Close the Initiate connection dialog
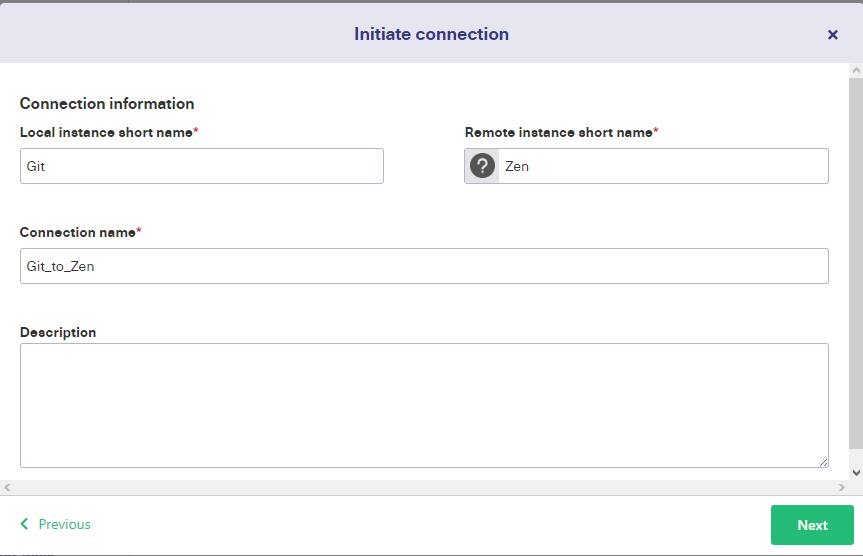 [832, 35]
